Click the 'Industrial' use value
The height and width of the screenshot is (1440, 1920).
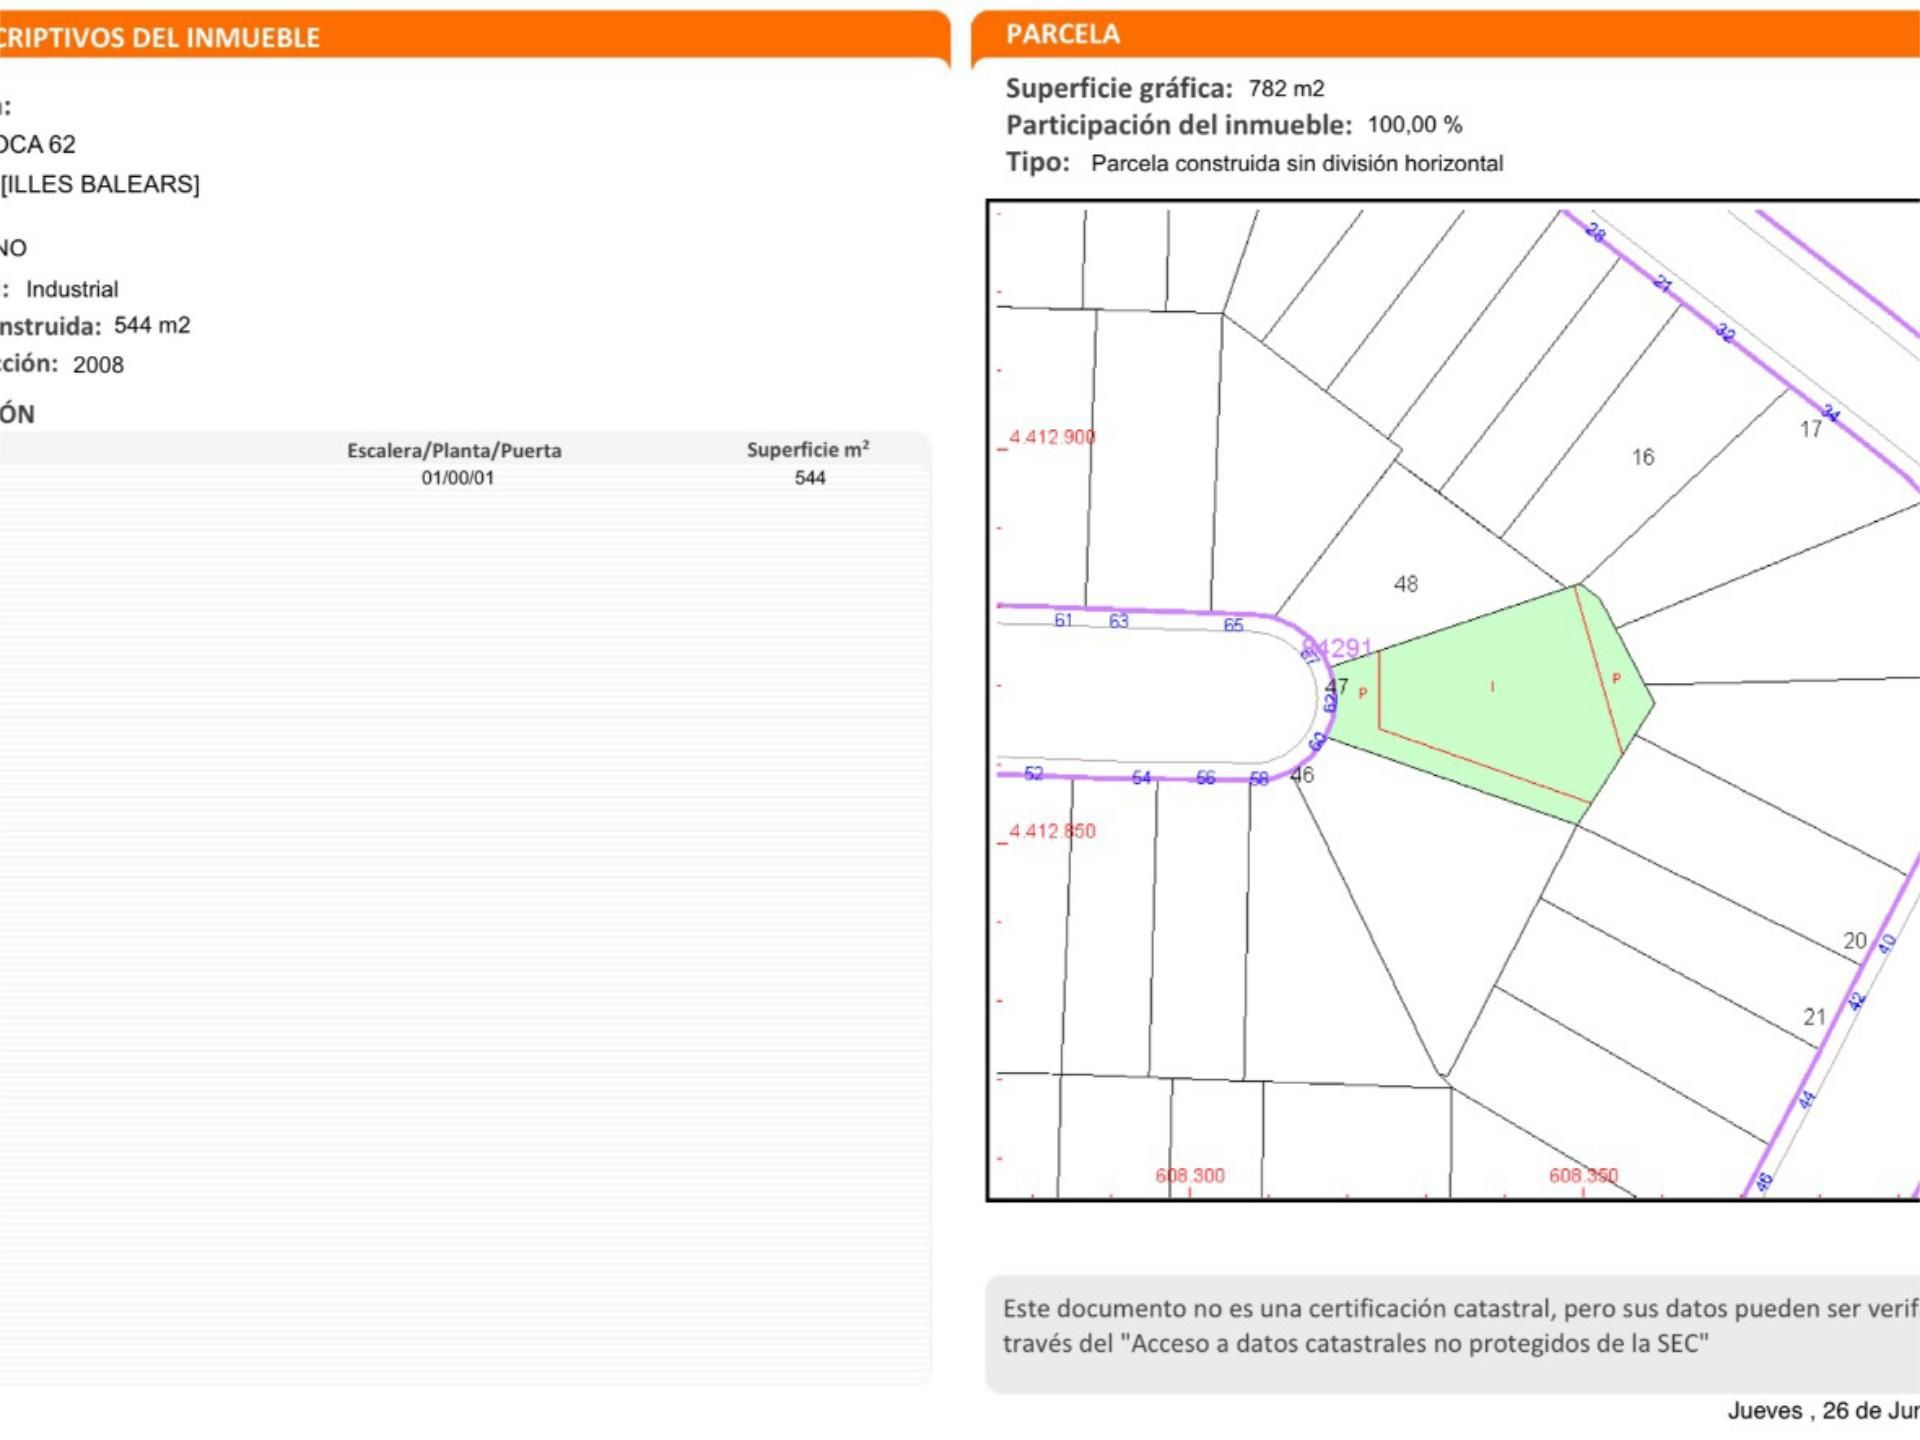click(x=72, y=290)
